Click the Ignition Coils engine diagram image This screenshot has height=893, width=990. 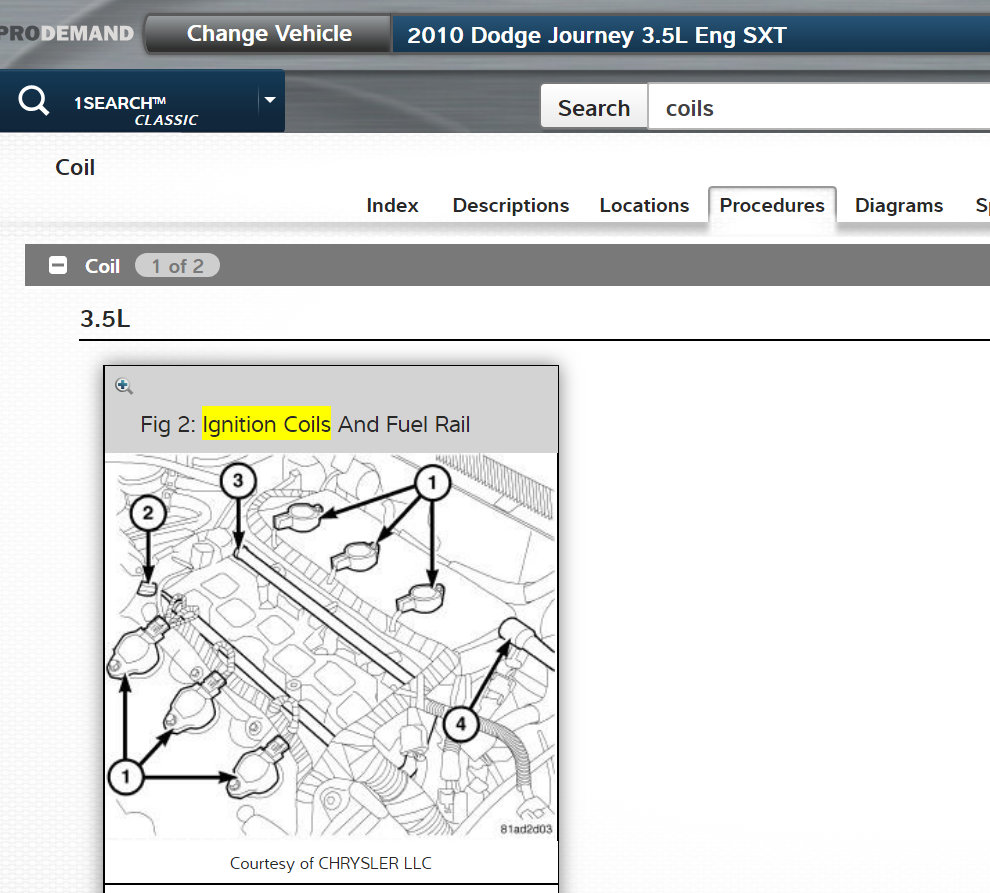click(x=331, y=645)
